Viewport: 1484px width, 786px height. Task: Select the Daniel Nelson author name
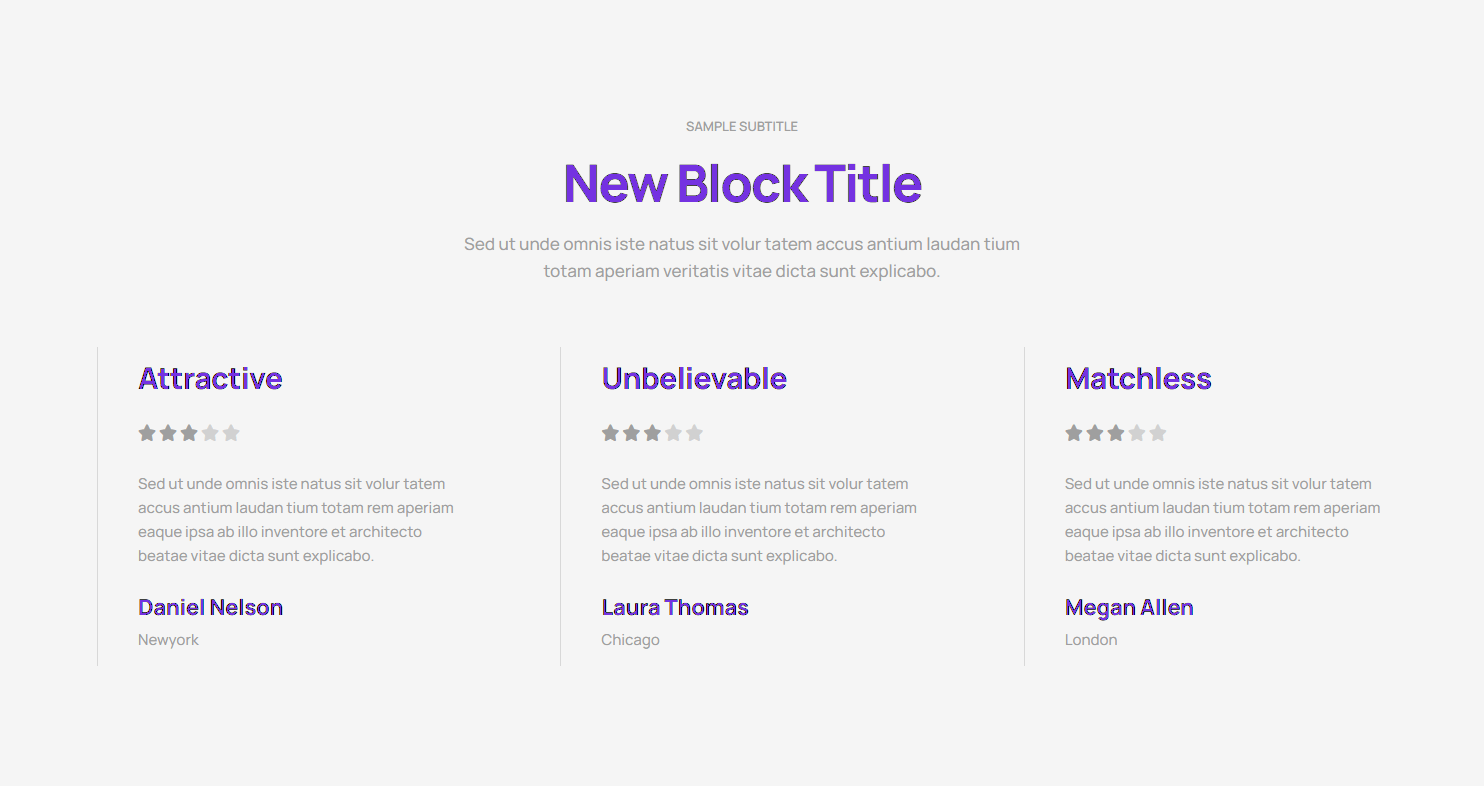click(x=210, y=607)
